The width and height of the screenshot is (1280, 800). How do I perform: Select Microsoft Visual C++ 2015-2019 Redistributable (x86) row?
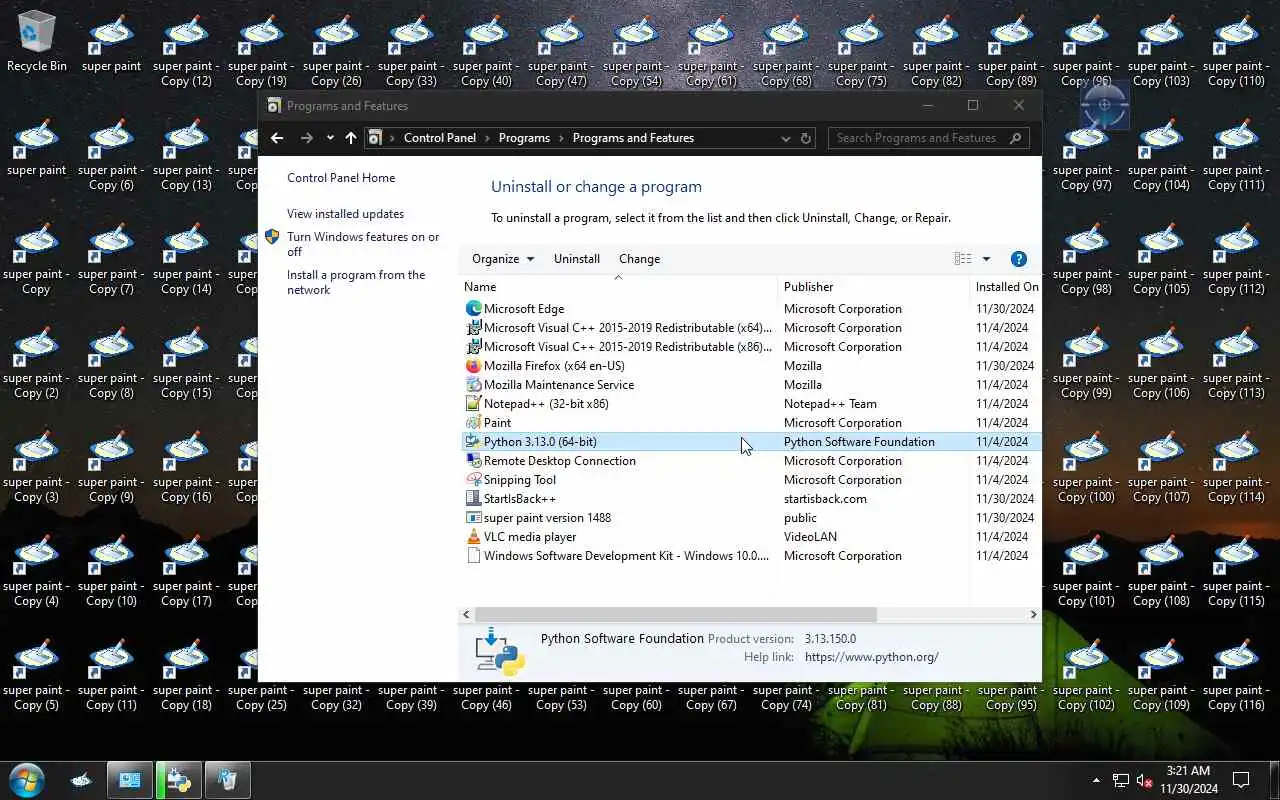click(x=750, y=347)
